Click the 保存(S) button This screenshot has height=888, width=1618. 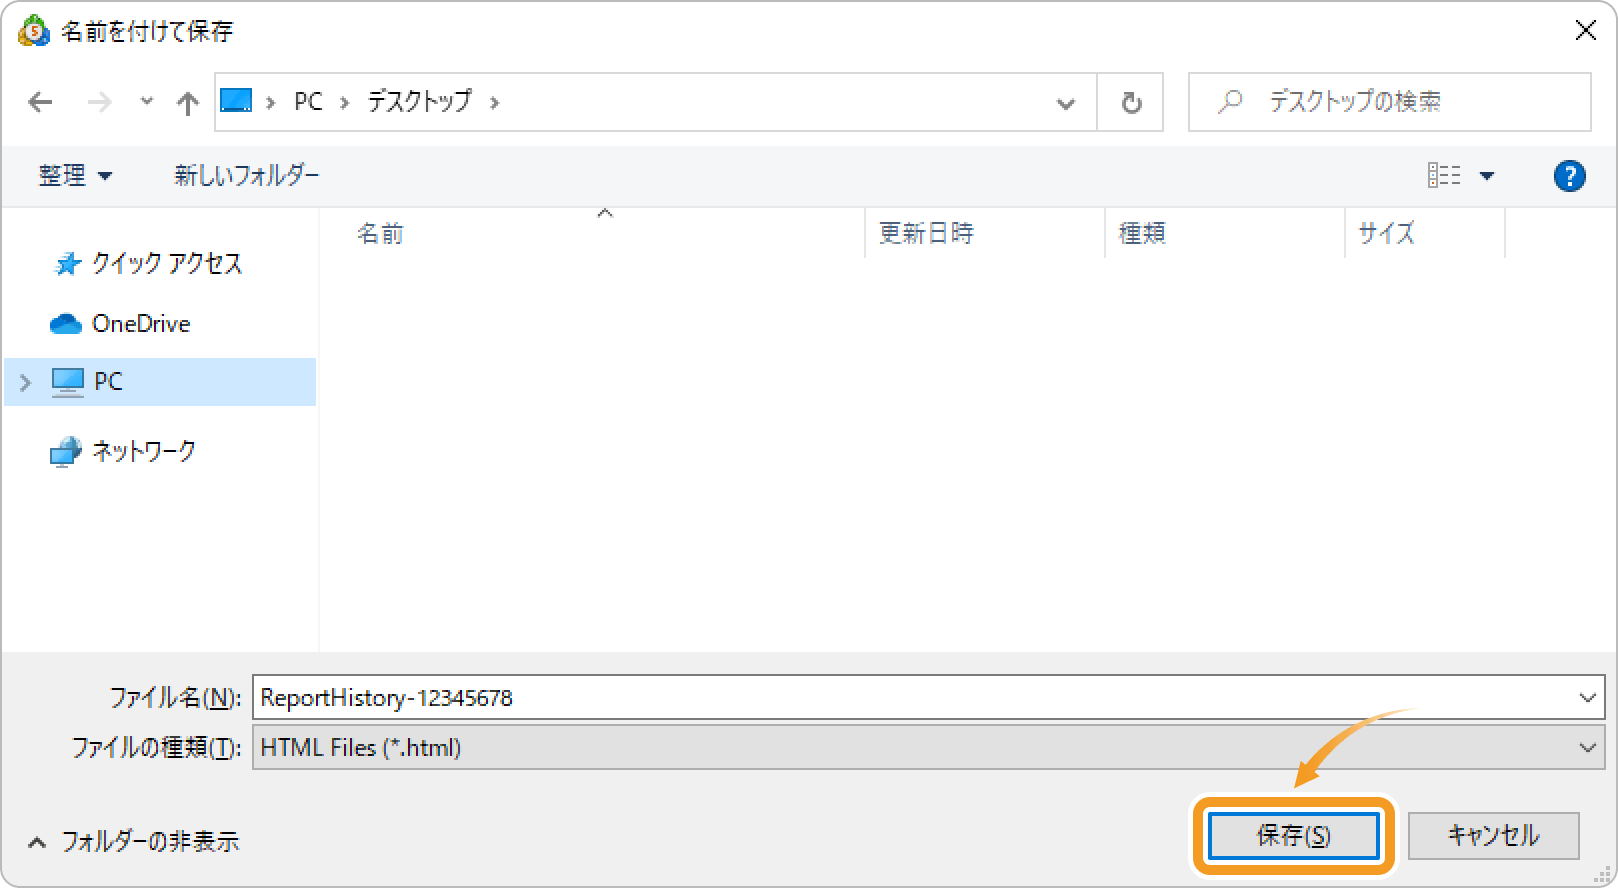(1293, 835)
